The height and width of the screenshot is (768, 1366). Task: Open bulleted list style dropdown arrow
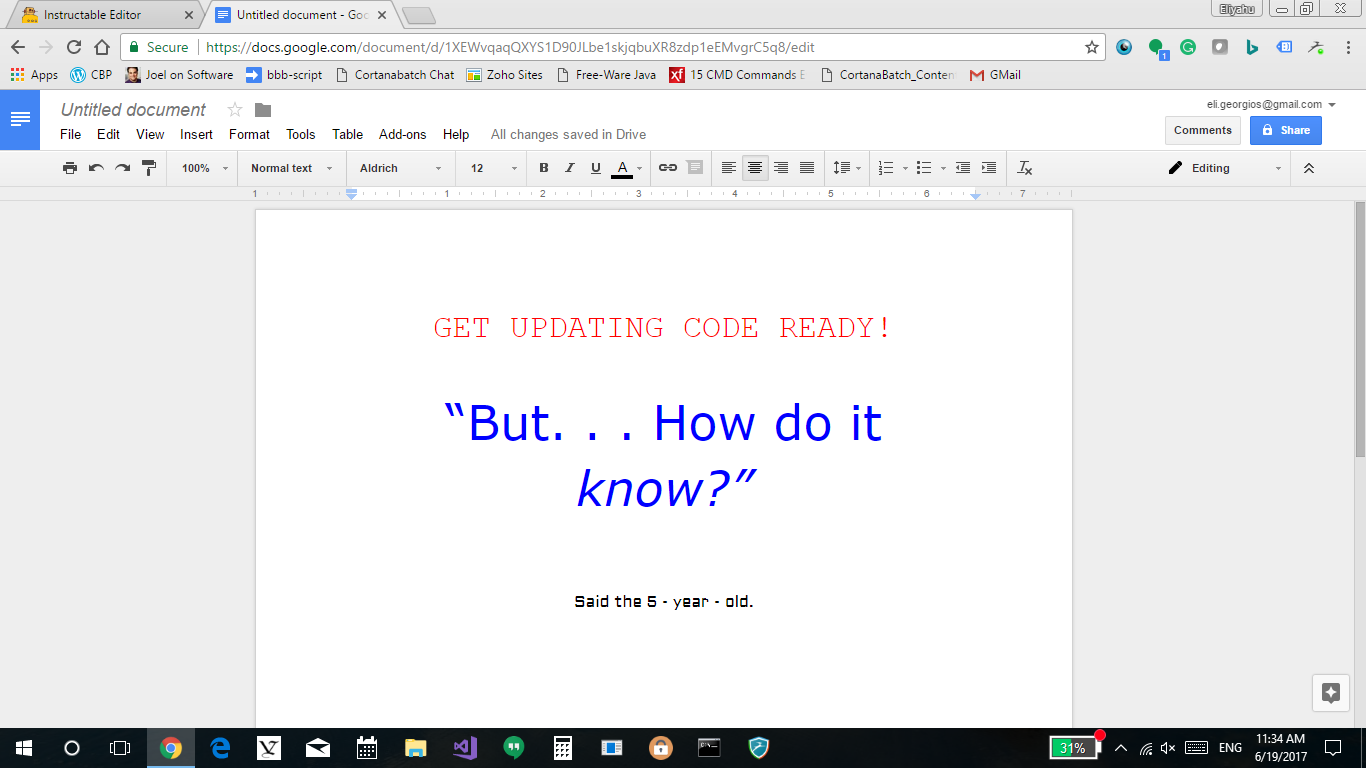(943, 168)
